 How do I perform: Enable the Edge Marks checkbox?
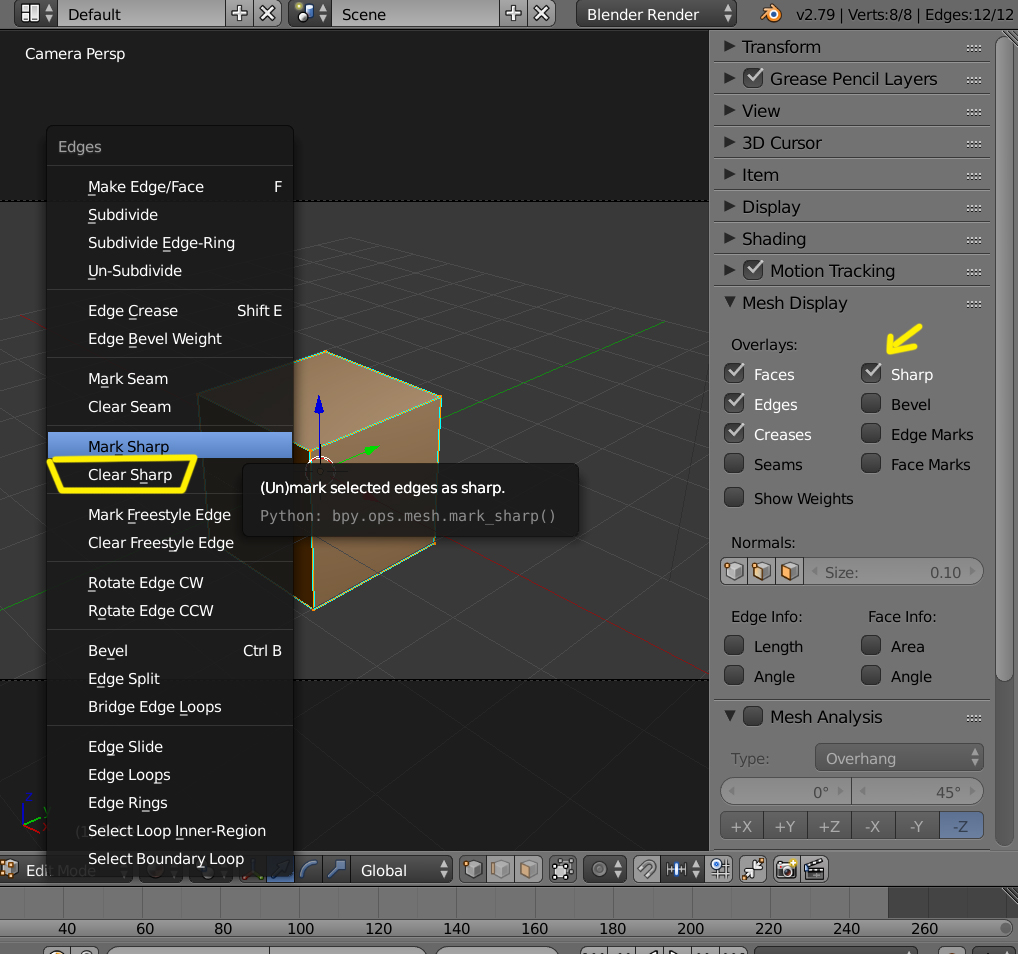click(x=871, y=433)
